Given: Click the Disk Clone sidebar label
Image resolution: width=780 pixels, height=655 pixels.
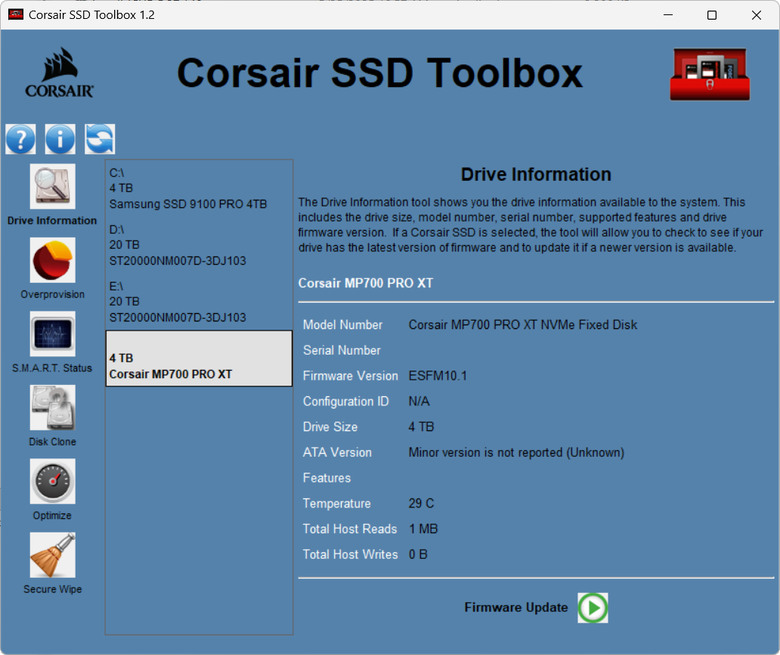Looking at the screenshot, I should click(x=52, y=442).
